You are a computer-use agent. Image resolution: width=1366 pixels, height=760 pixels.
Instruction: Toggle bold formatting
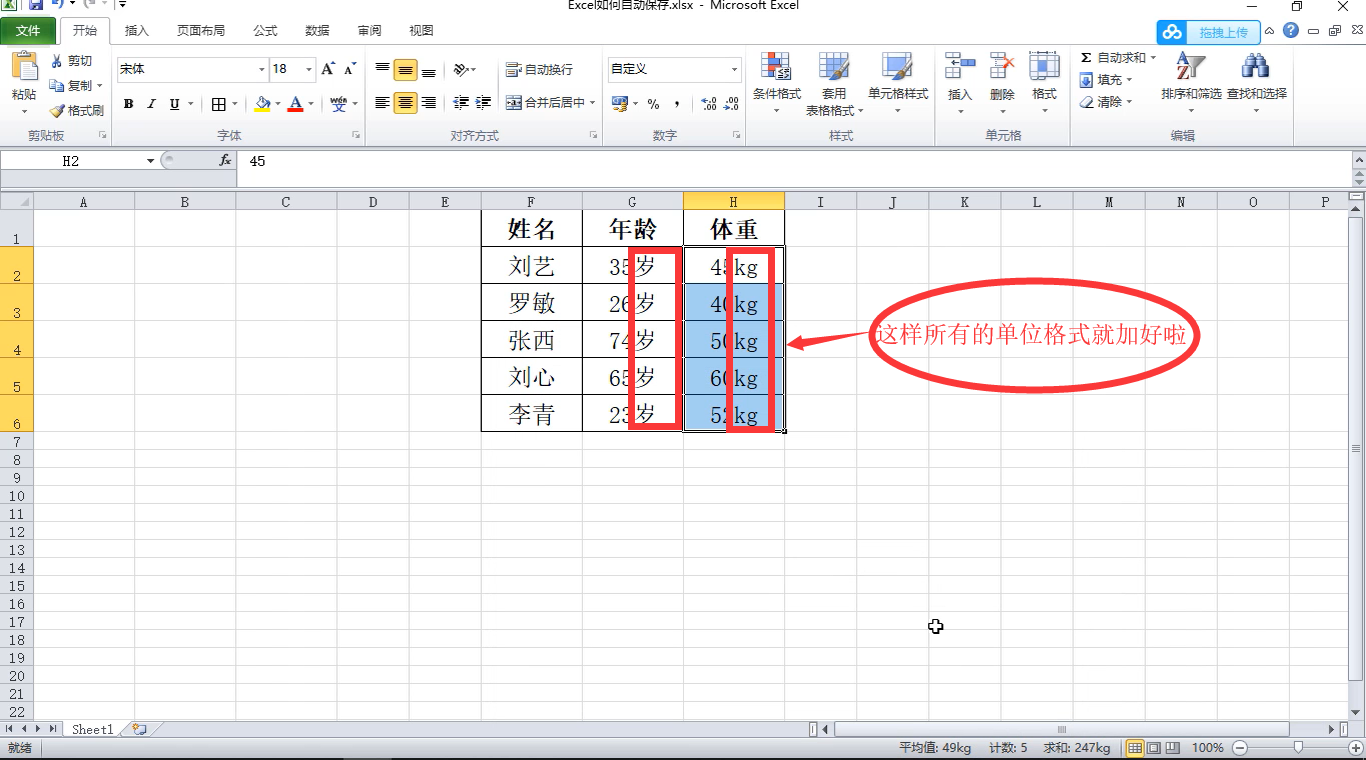128,103
